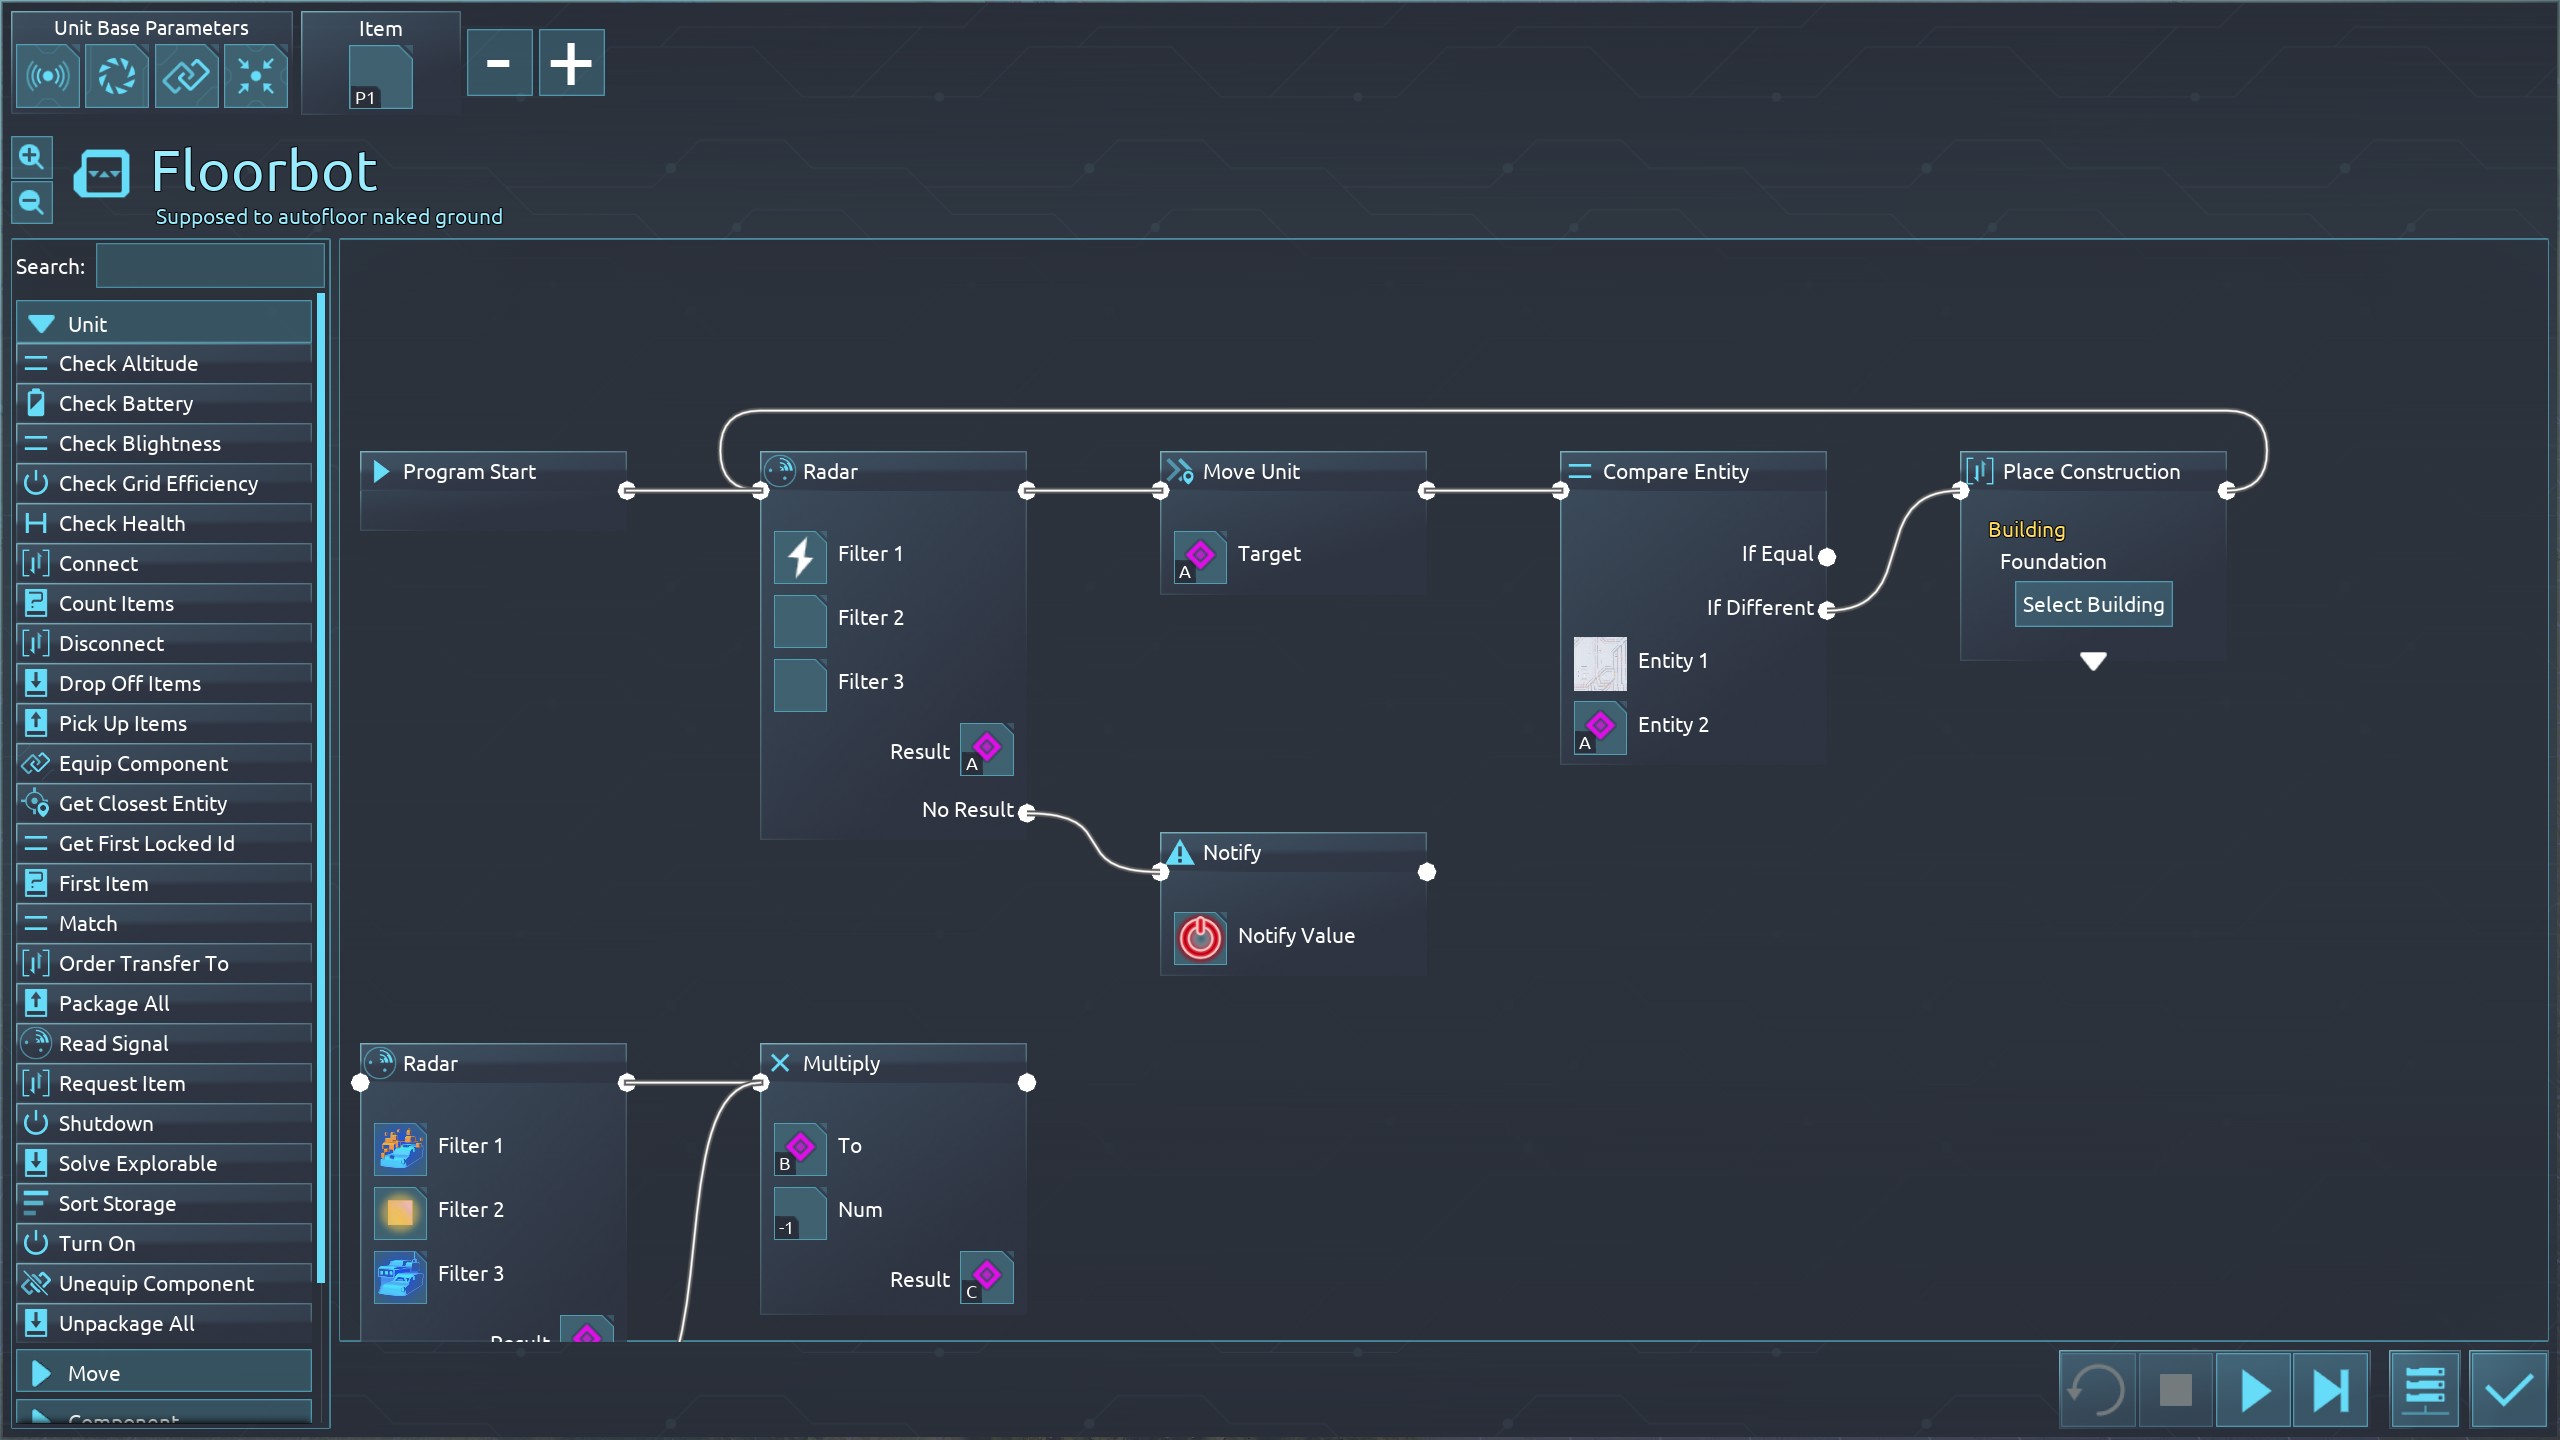Expand Place Construction node down arrow
The height and width of the screenshot is (1440, 2560).
[x=2092, y=661]
